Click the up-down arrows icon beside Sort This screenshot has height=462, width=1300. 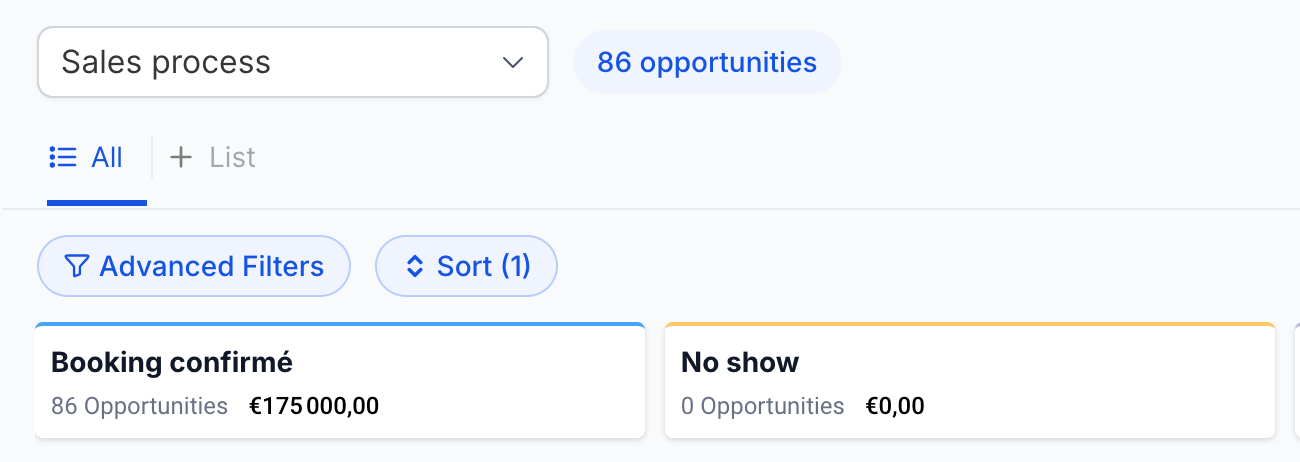click(415, 266)
